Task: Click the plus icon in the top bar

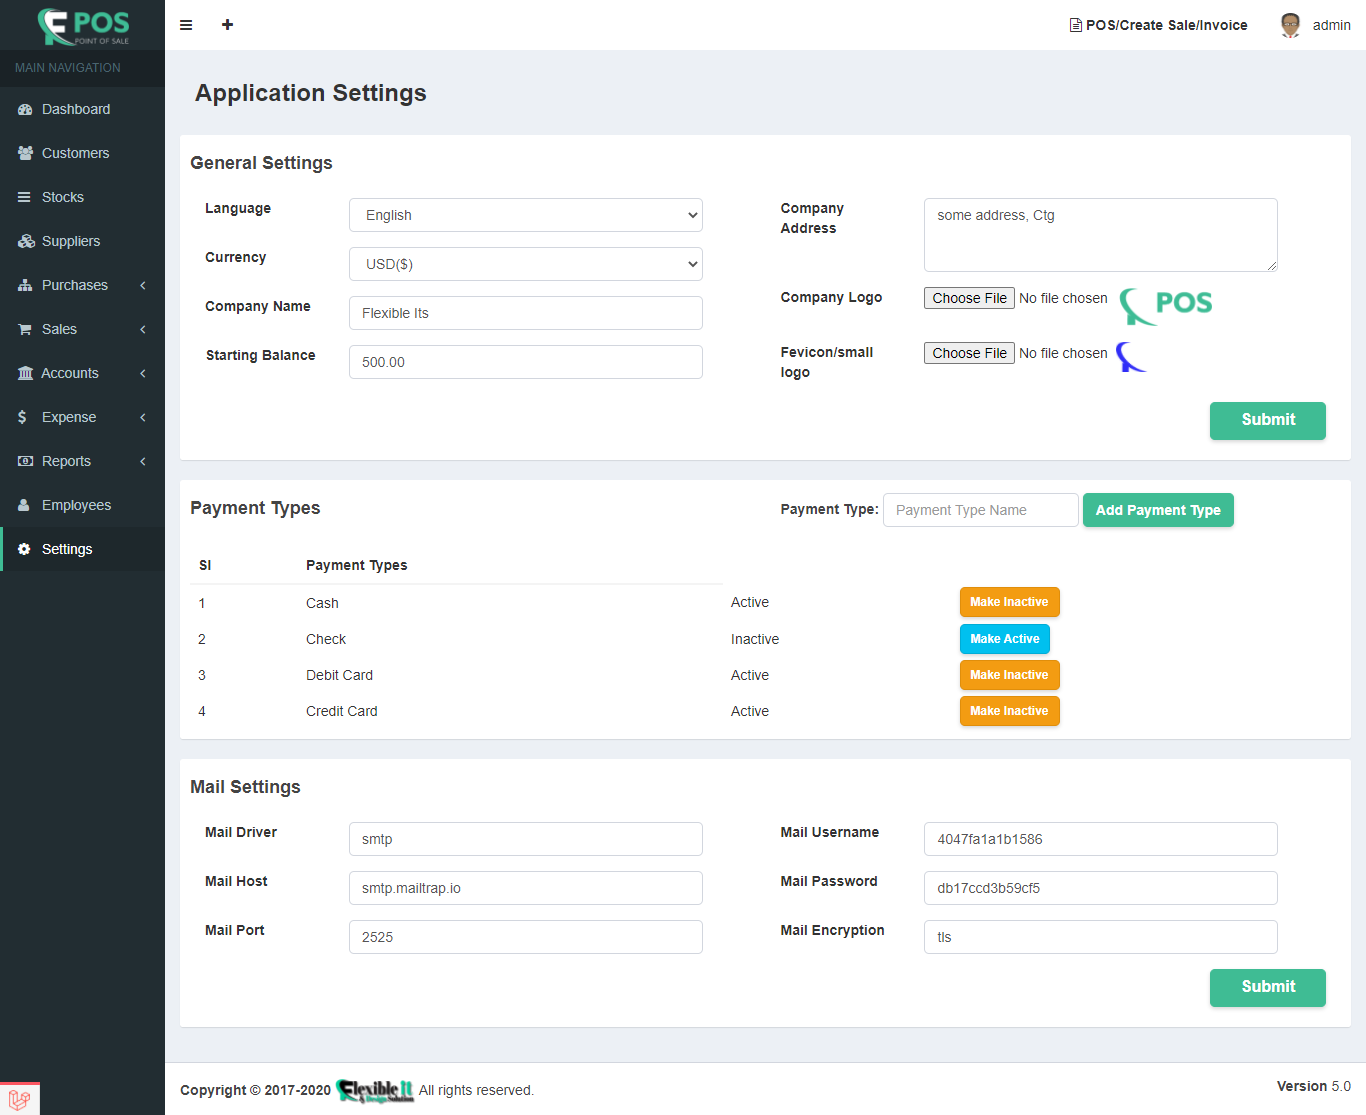Action: pyautogui.click(x=227, y=25)
